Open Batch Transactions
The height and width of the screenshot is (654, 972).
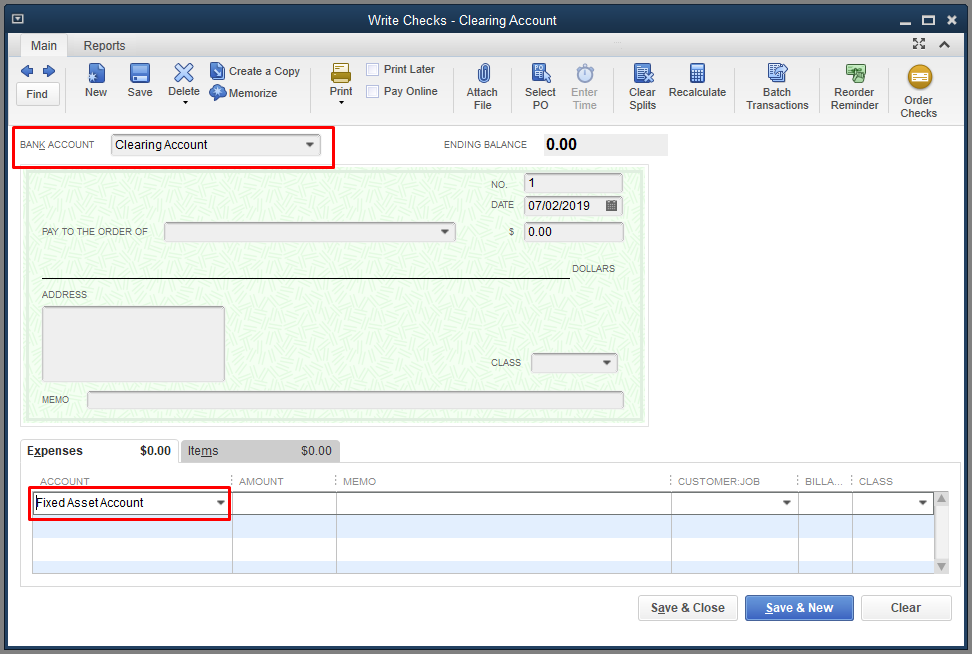[x=777, y=87]
